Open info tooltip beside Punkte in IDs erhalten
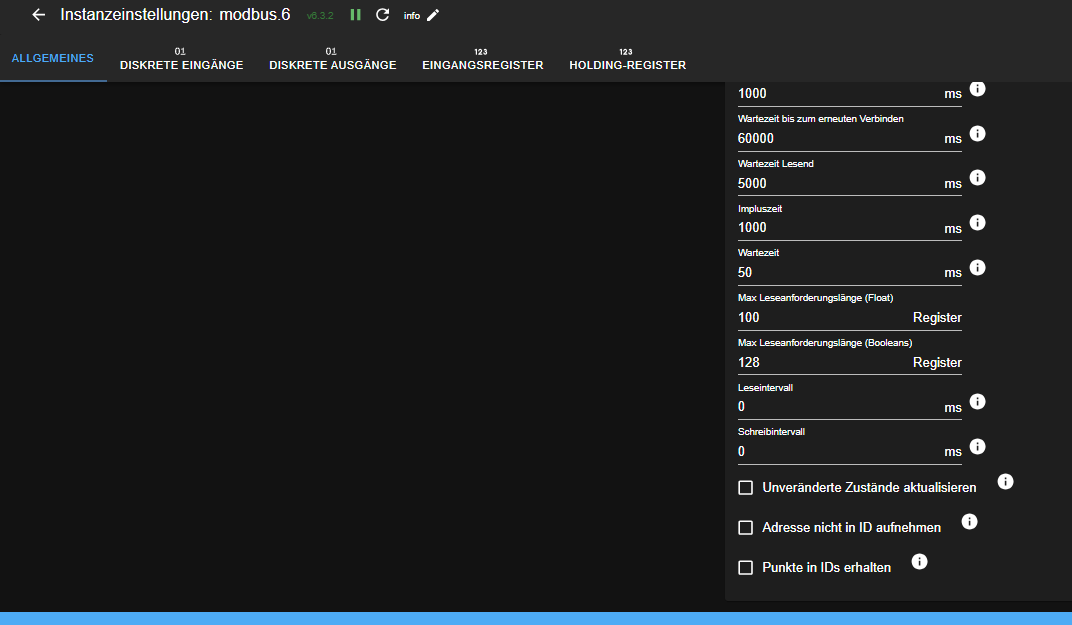 (x=919, y=561)
